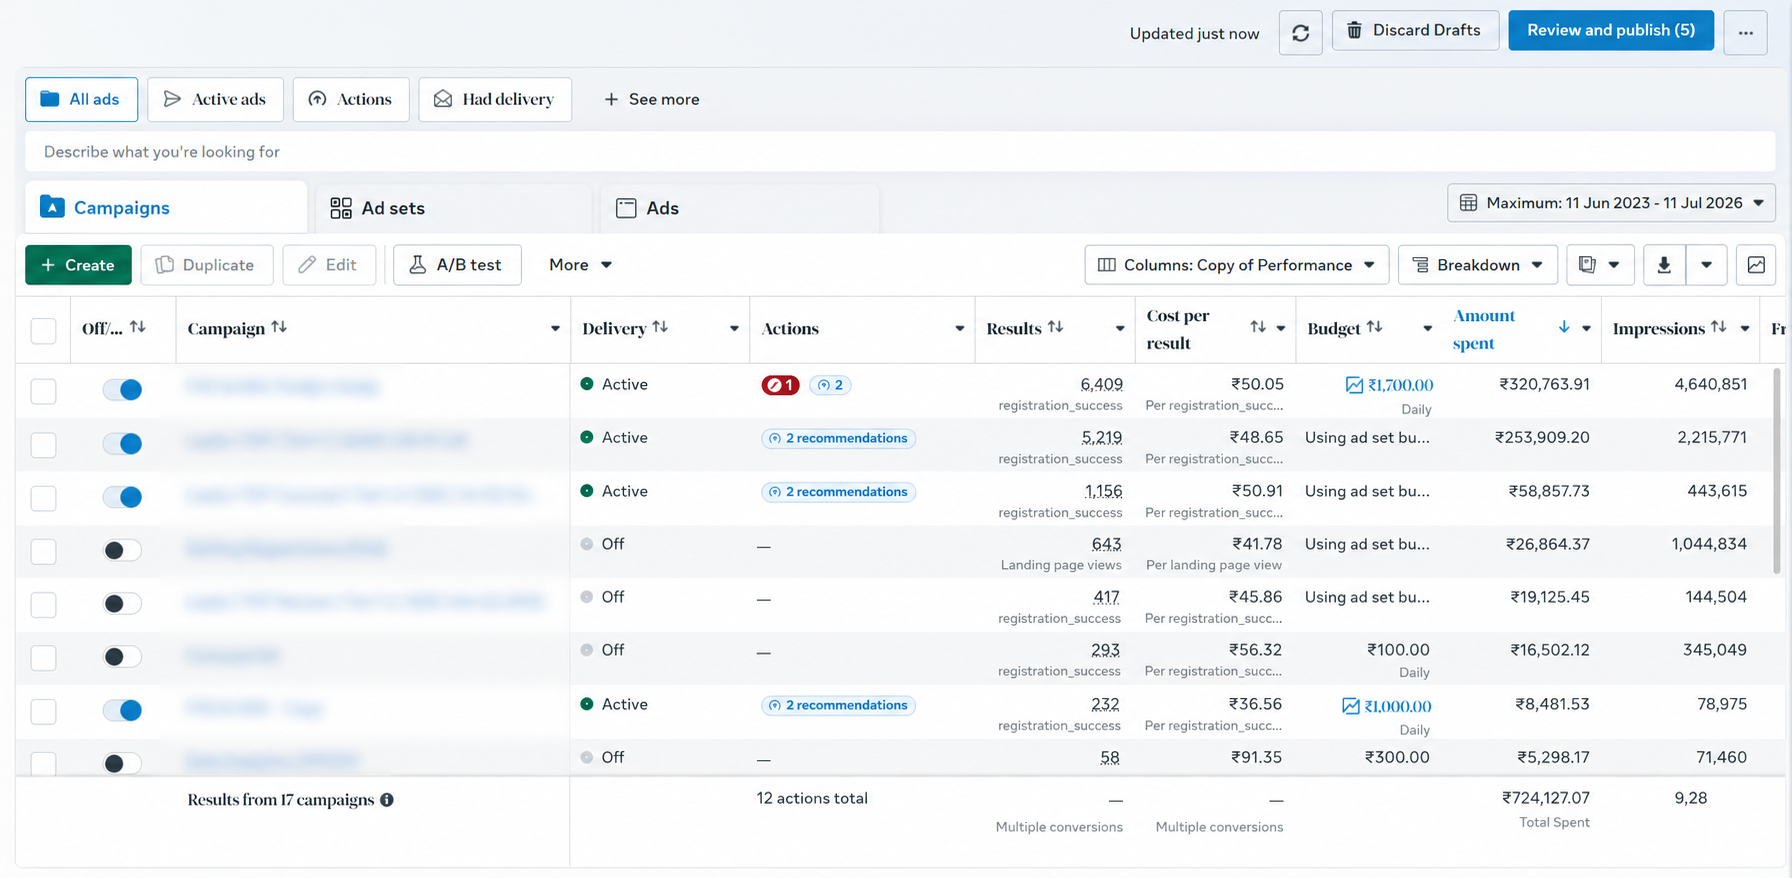Tick the checkbox for the 1,156 results row
The width and height of the screenshot is (1792, 878).
point(44,498)
